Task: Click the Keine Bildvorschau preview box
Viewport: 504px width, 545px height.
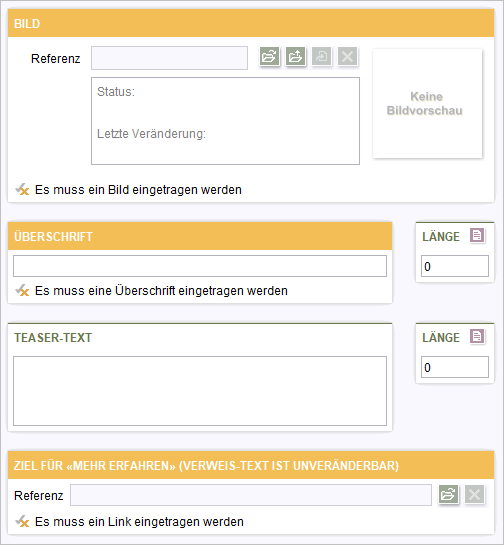Action: pyautogui.click(x=427, y=104)
